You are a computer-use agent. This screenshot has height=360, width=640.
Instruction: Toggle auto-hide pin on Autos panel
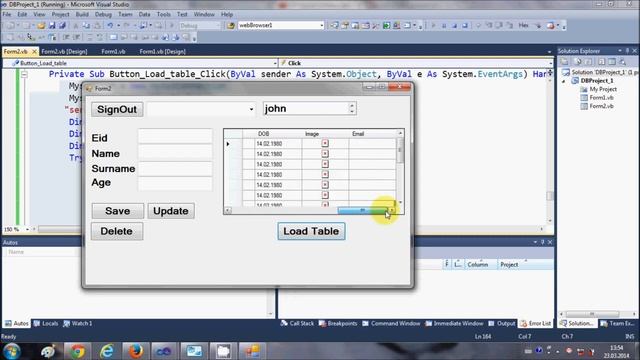coord(542,242)
